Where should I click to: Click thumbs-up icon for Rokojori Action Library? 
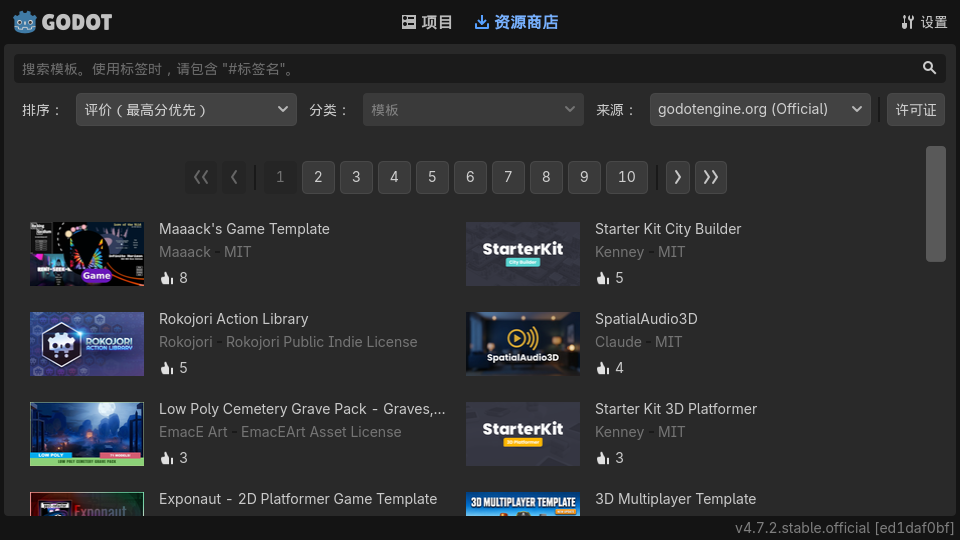coord(167,368)
